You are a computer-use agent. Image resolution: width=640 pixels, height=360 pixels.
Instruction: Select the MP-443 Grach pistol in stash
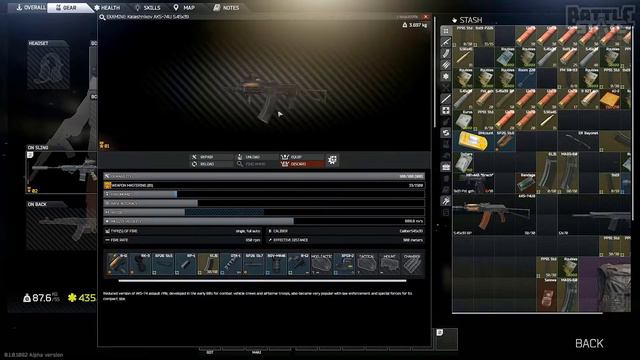pyautogui.click(x=473, y=183)
